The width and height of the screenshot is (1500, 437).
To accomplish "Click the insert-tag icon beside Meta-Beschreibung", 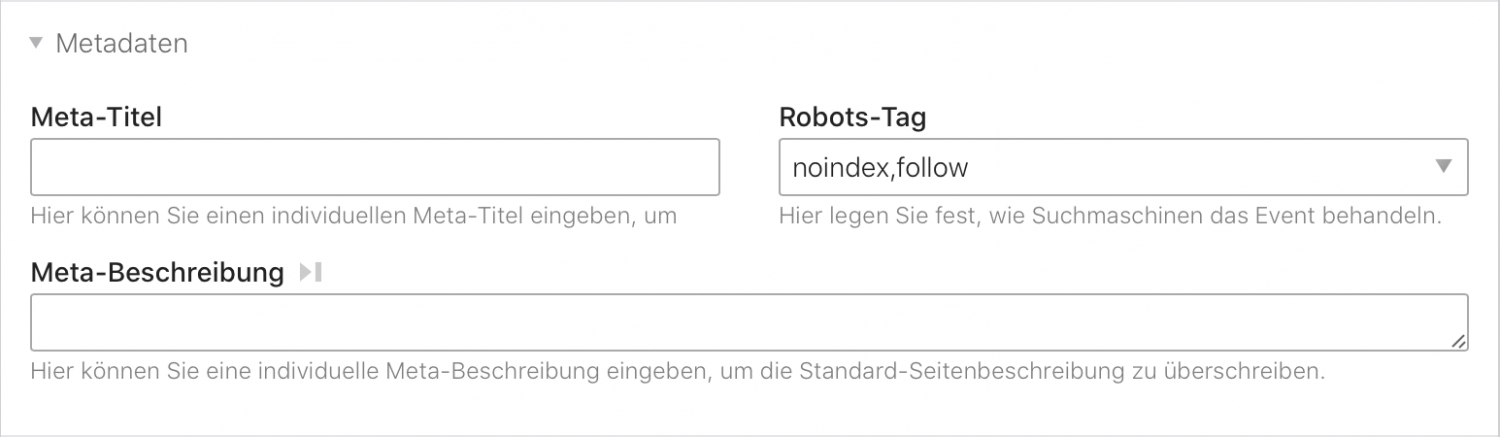I will click(310, 272).
